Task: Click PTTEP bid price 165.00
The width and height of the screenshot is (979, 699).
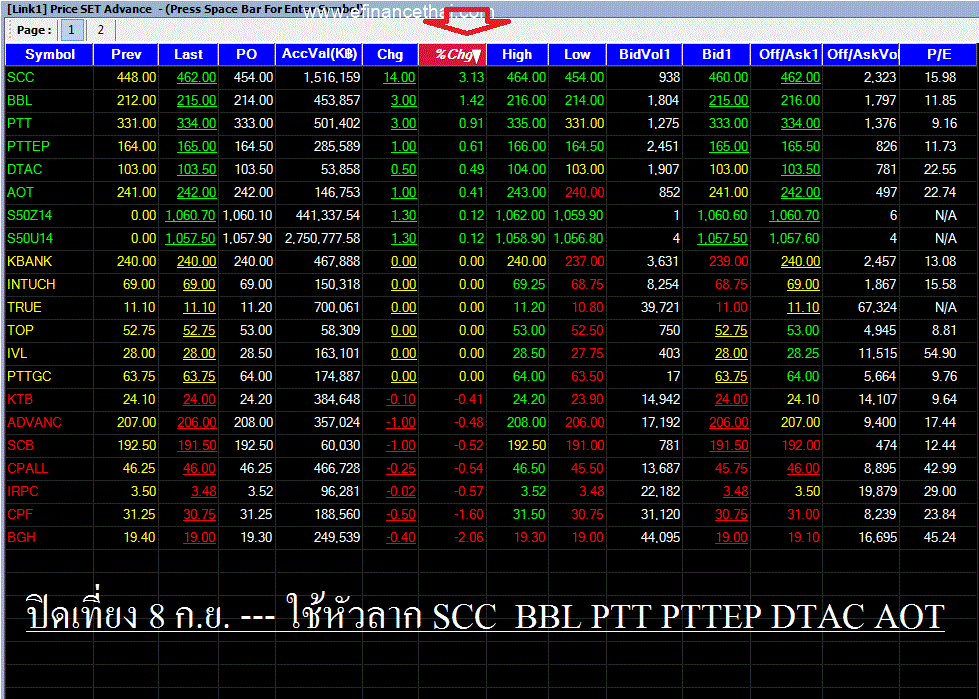Action: coord(729,147)
